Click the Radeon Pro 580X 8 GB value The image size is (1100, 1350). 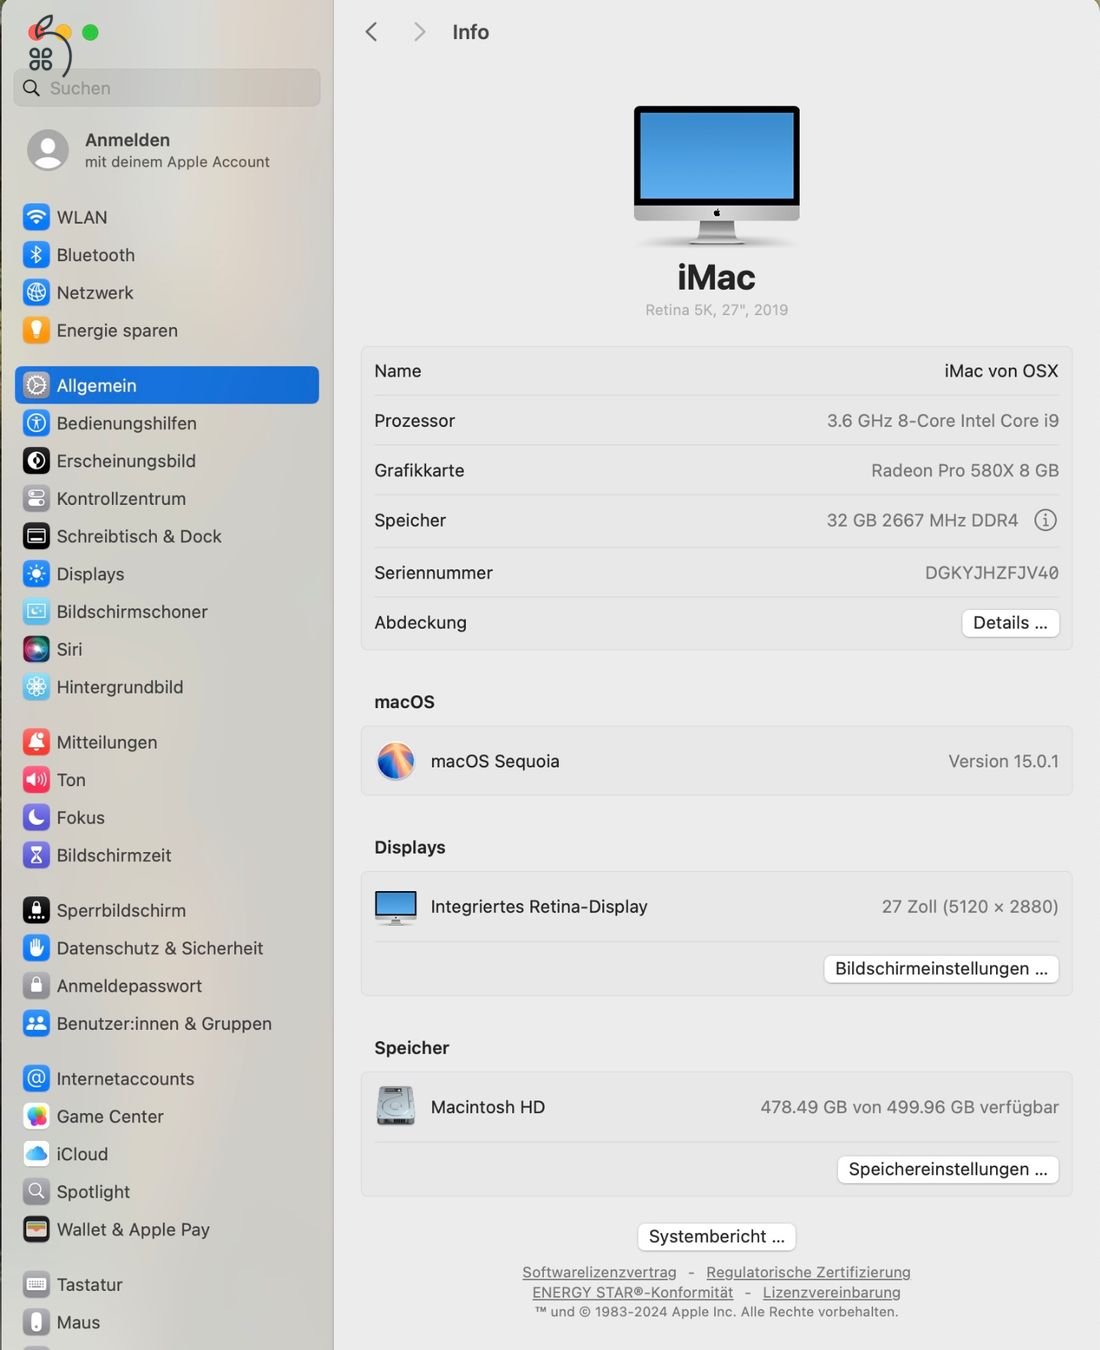(964, 470)
